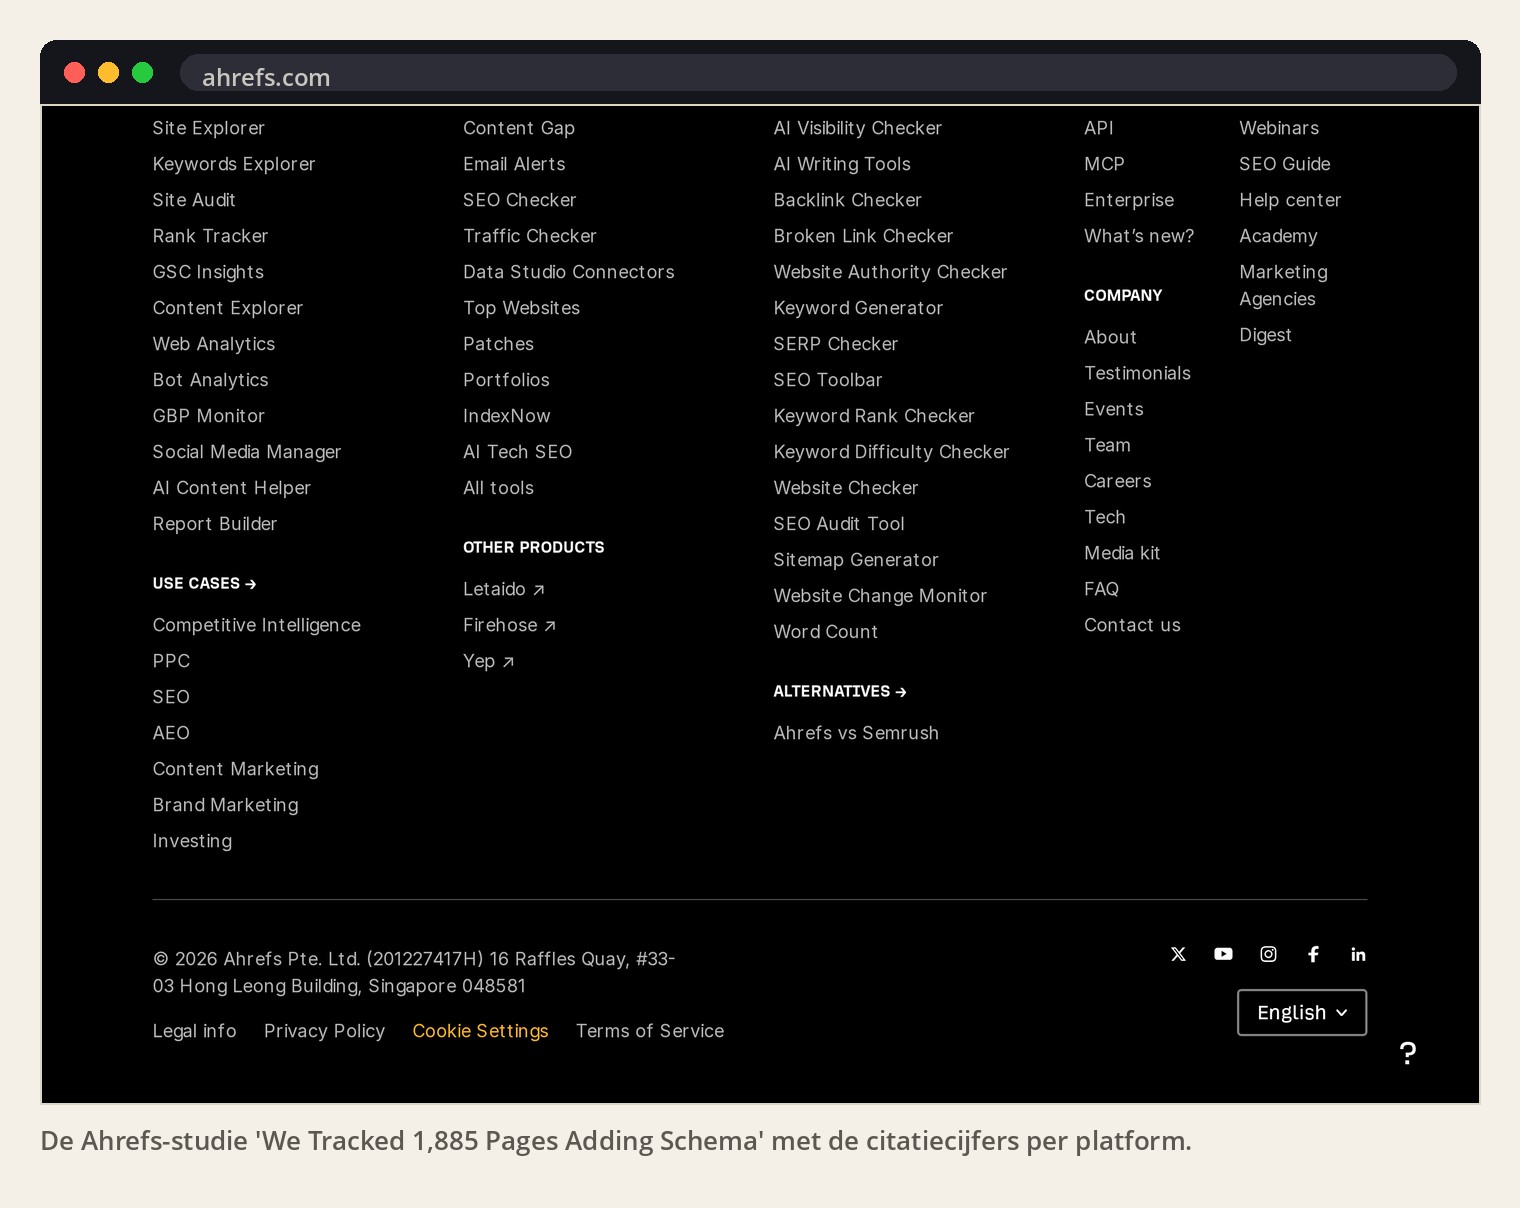The height and width of the screenshot is (1208, 1520).
Task: Open the Privacy Policy link
Action: click(x=324, y=1031)
